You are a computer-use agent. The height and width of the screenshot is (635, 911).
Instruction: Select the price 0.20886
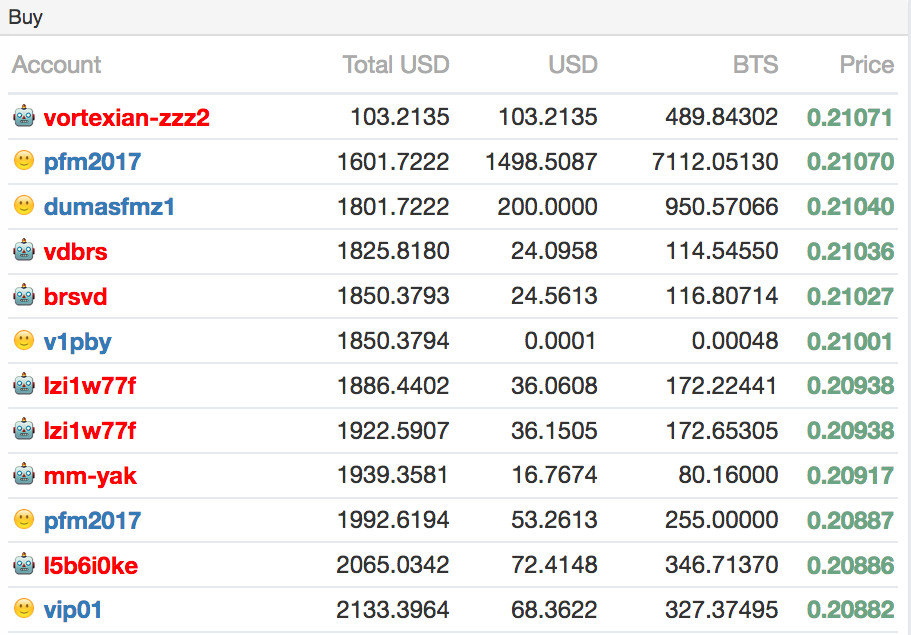pos(850,565)
